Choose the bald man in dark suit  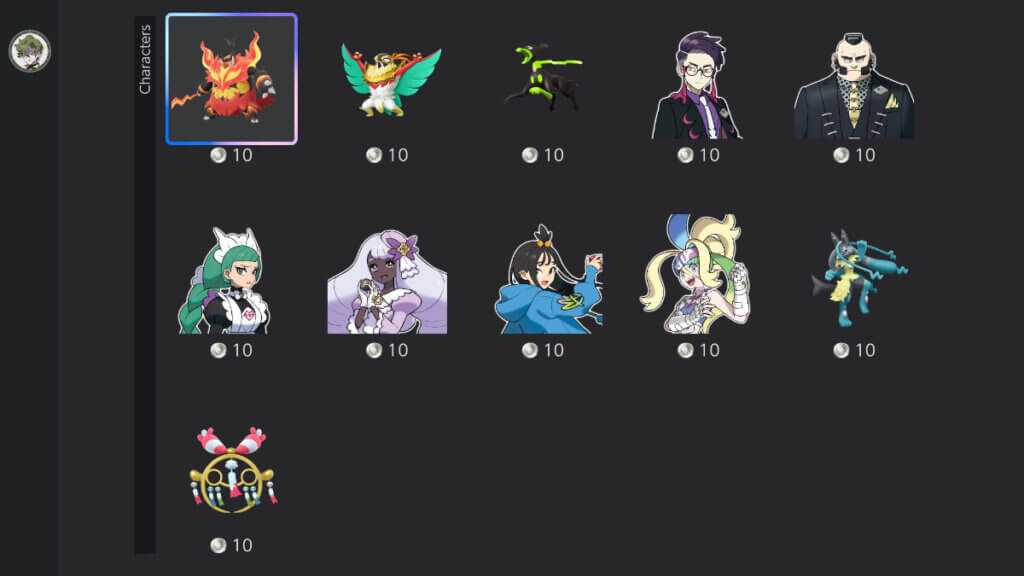[854, 86]
